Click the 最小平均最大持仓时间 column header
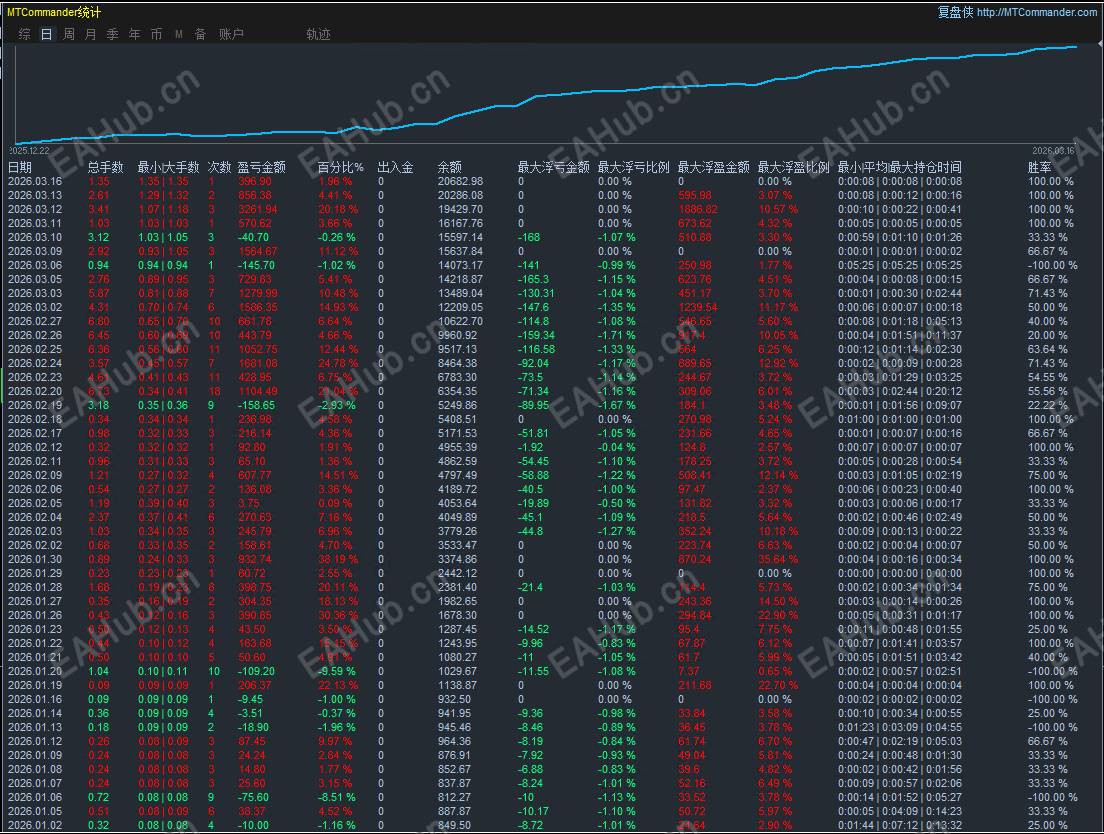1104x834 pixels. tap(899, 167)
